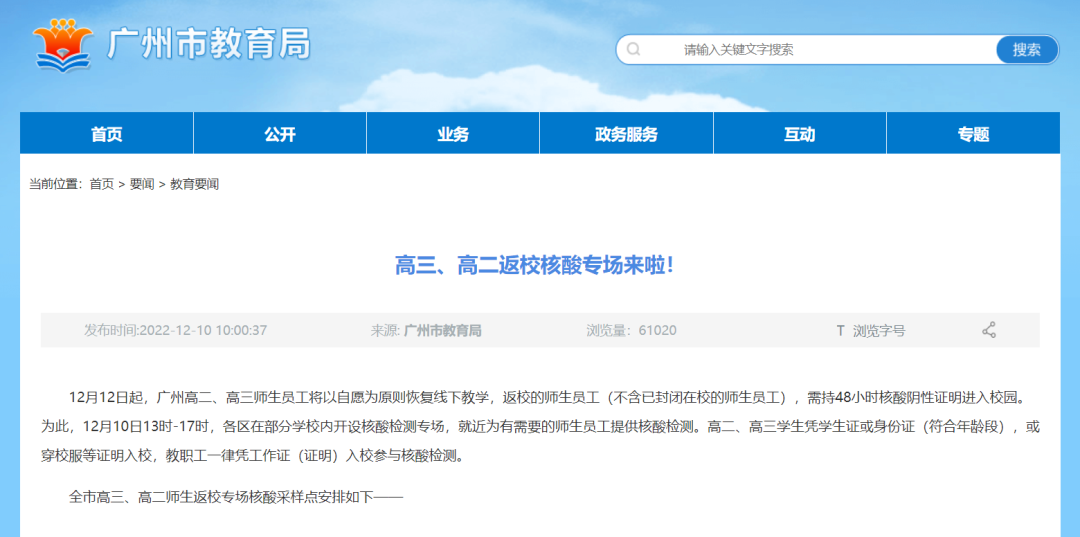Click the 浏览字号 font size option
This screenshot has height=537, width=1080.
click(x=879, y=331)
